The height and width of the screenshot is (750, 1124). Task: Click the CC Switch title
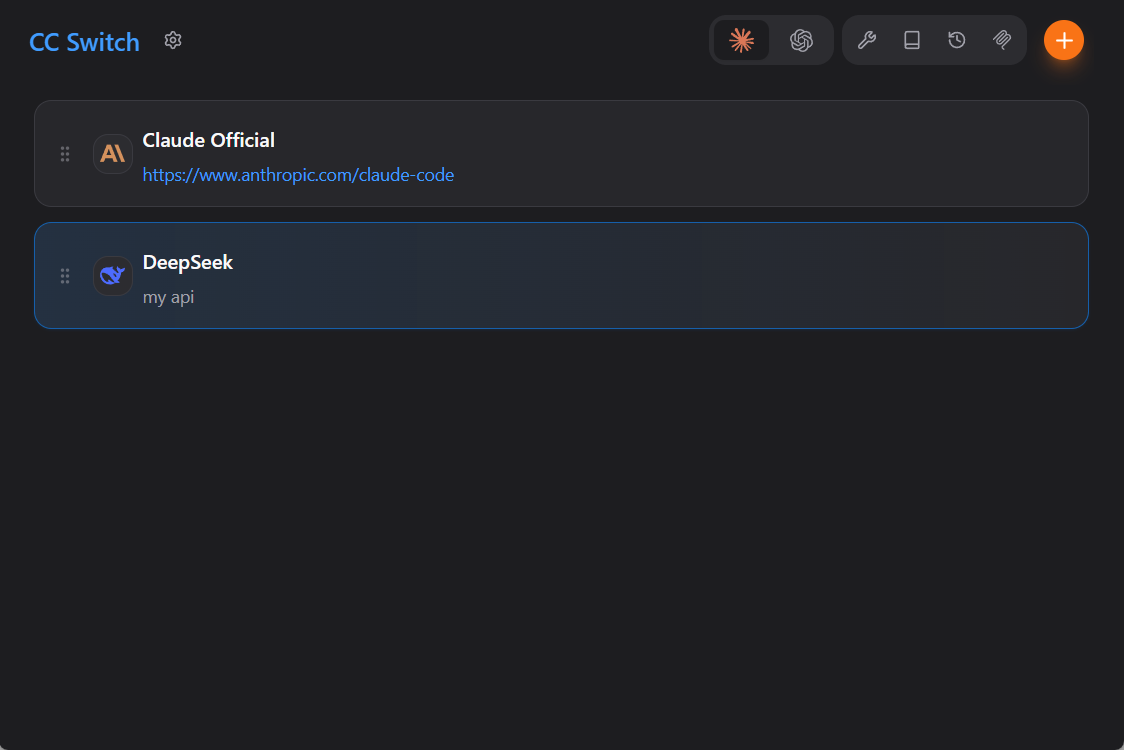[85, 42]
